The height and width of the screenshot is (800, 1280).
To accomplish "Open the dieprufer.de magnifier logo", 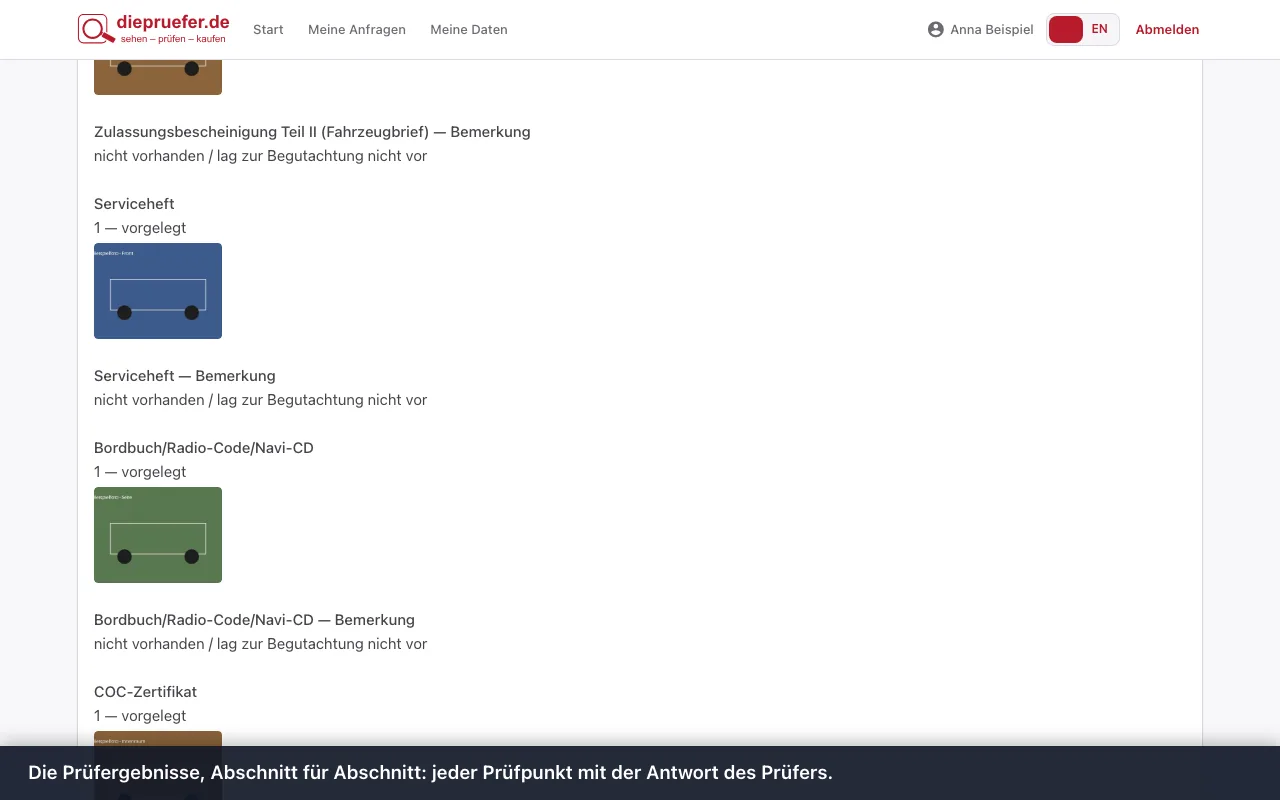I will [153, 29].
